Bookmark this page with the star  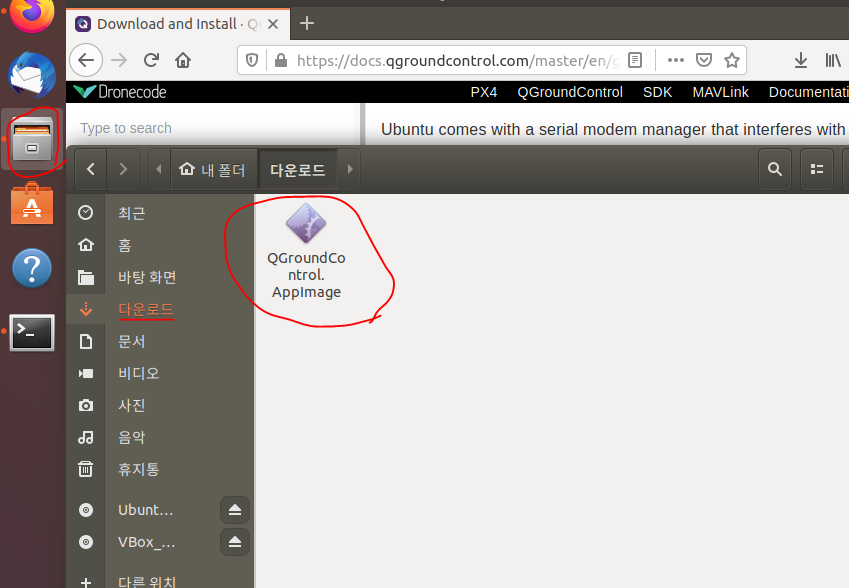click(x=732, y=60)
